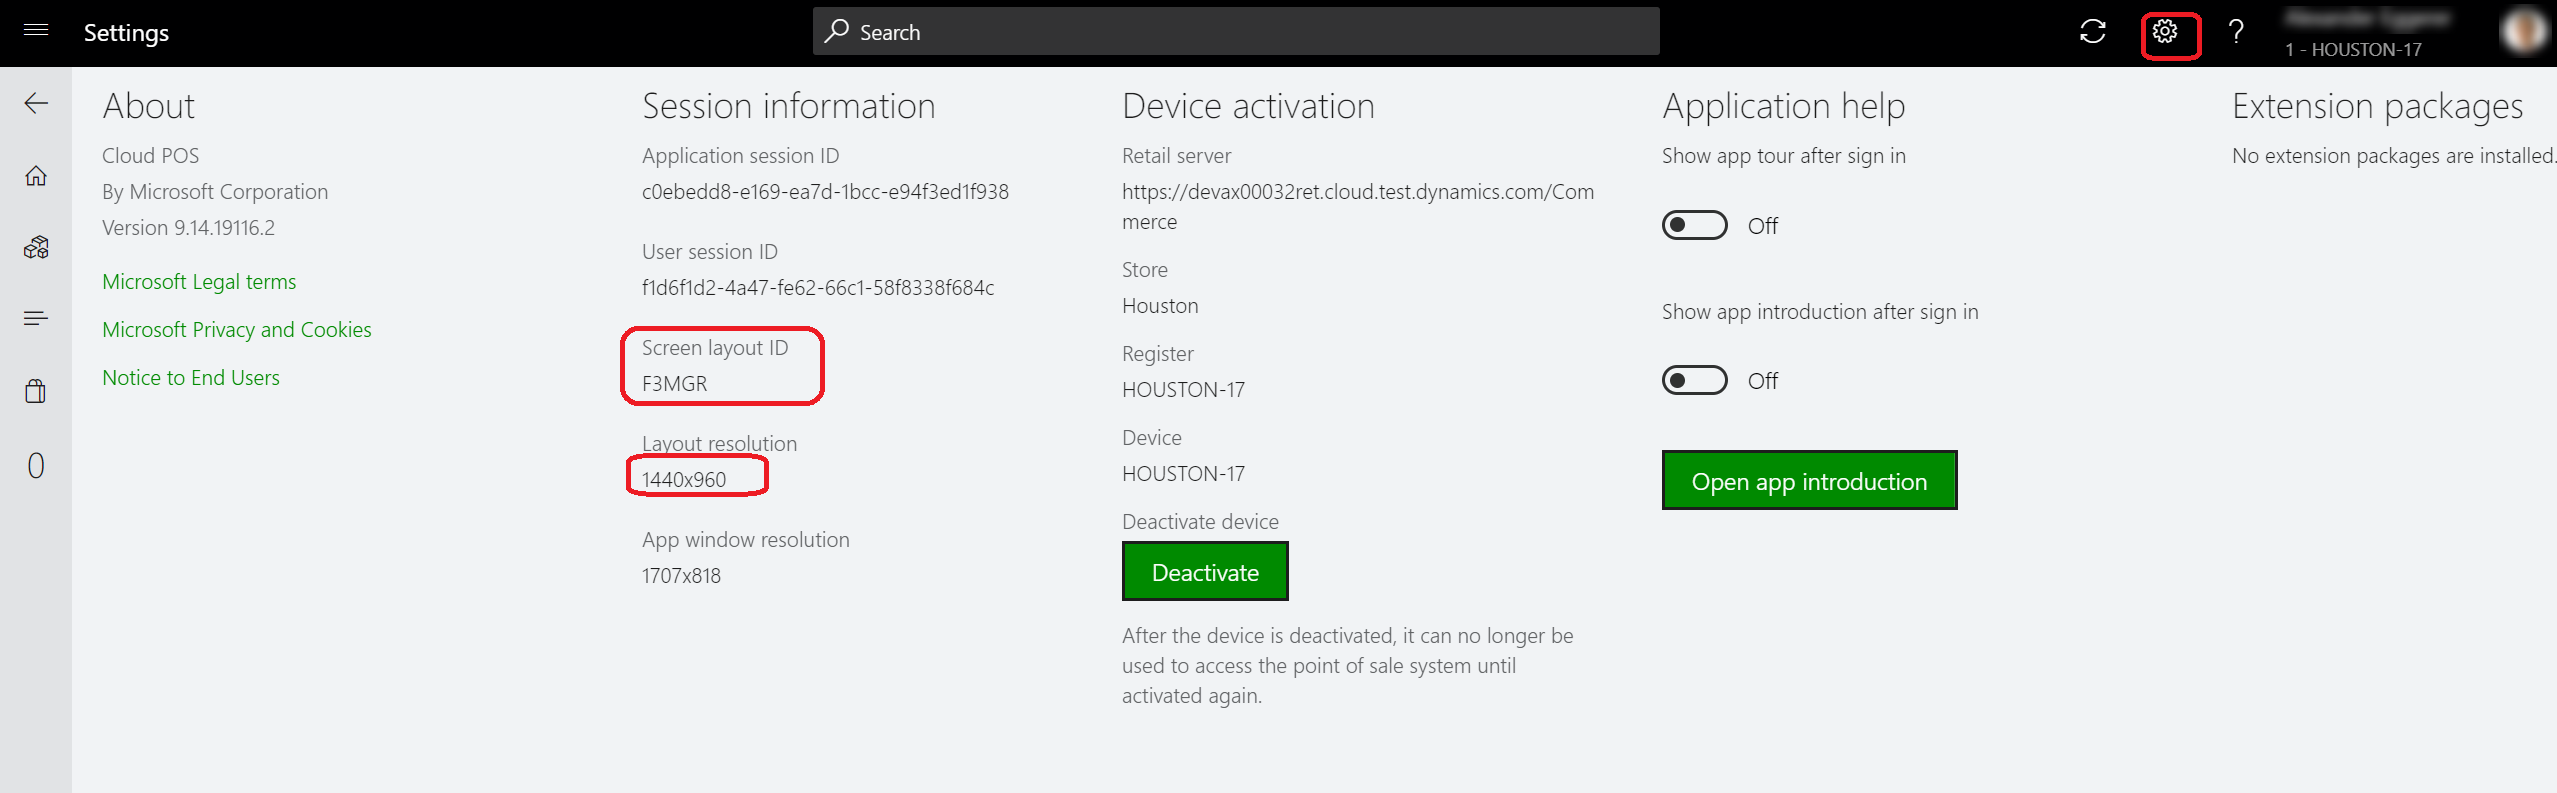Viewport: 2557px width, 793px height.
Task: Open settings gear icon in header
Action: coord(2165,32)
